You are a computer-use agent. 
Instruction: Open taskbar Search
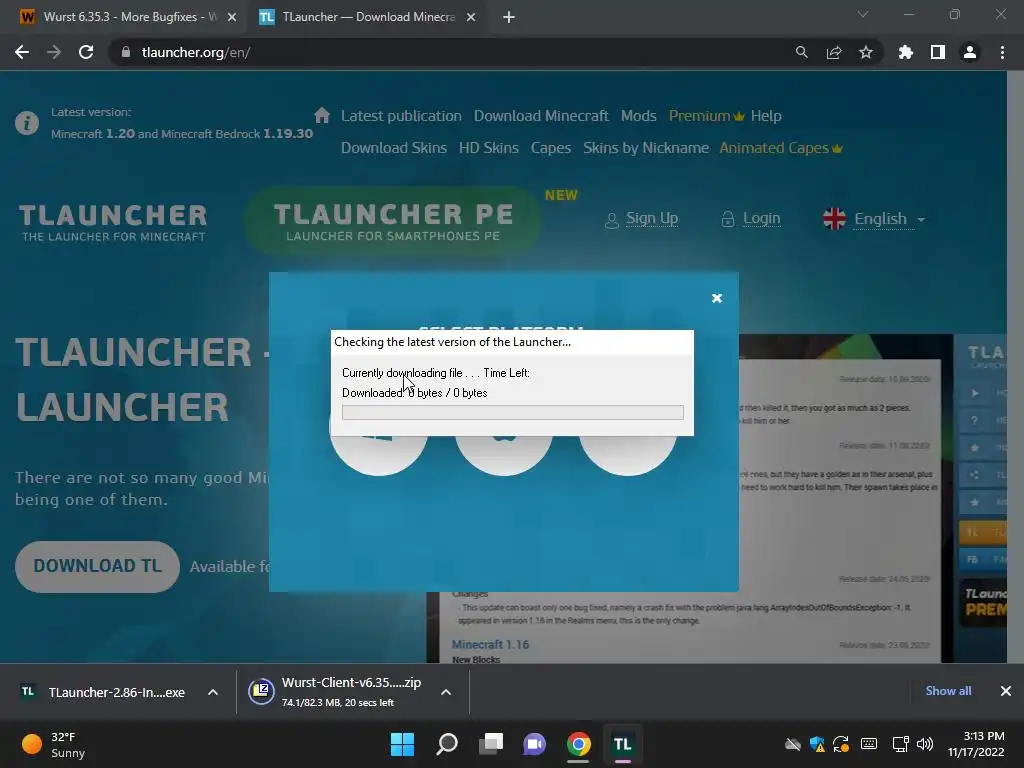pyautogui.click(x=447, y=744)
